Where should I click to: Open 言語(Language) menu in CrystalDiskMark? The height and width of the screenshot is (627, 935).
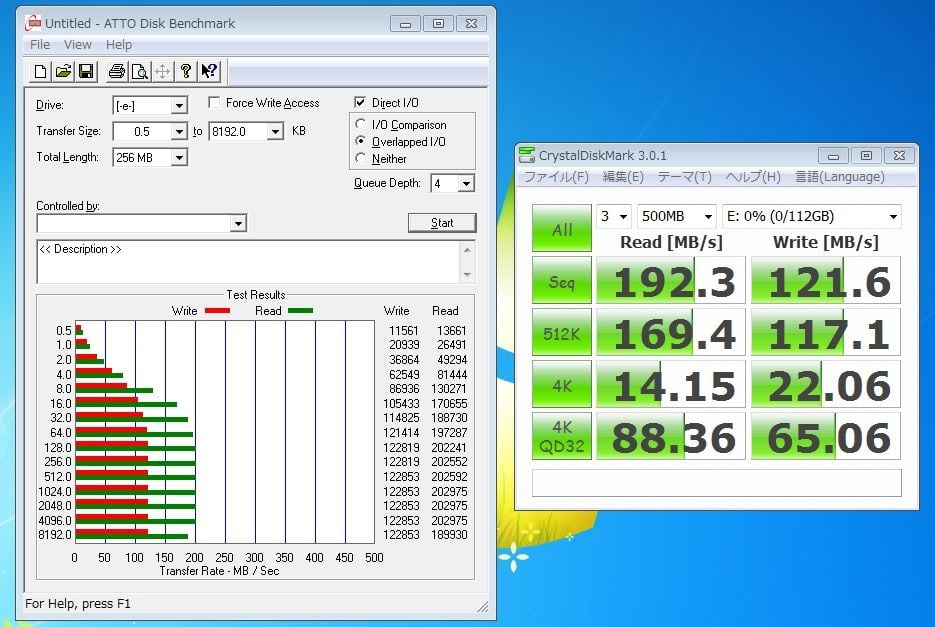tap(840, 177)
